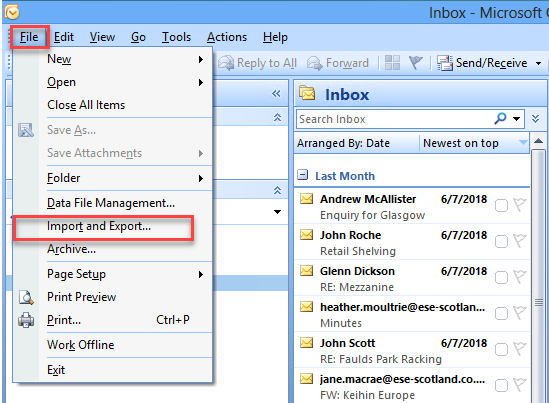The image size is (549, 403).
Task: Flag the John Roche email
Action: tap(520, 241)
